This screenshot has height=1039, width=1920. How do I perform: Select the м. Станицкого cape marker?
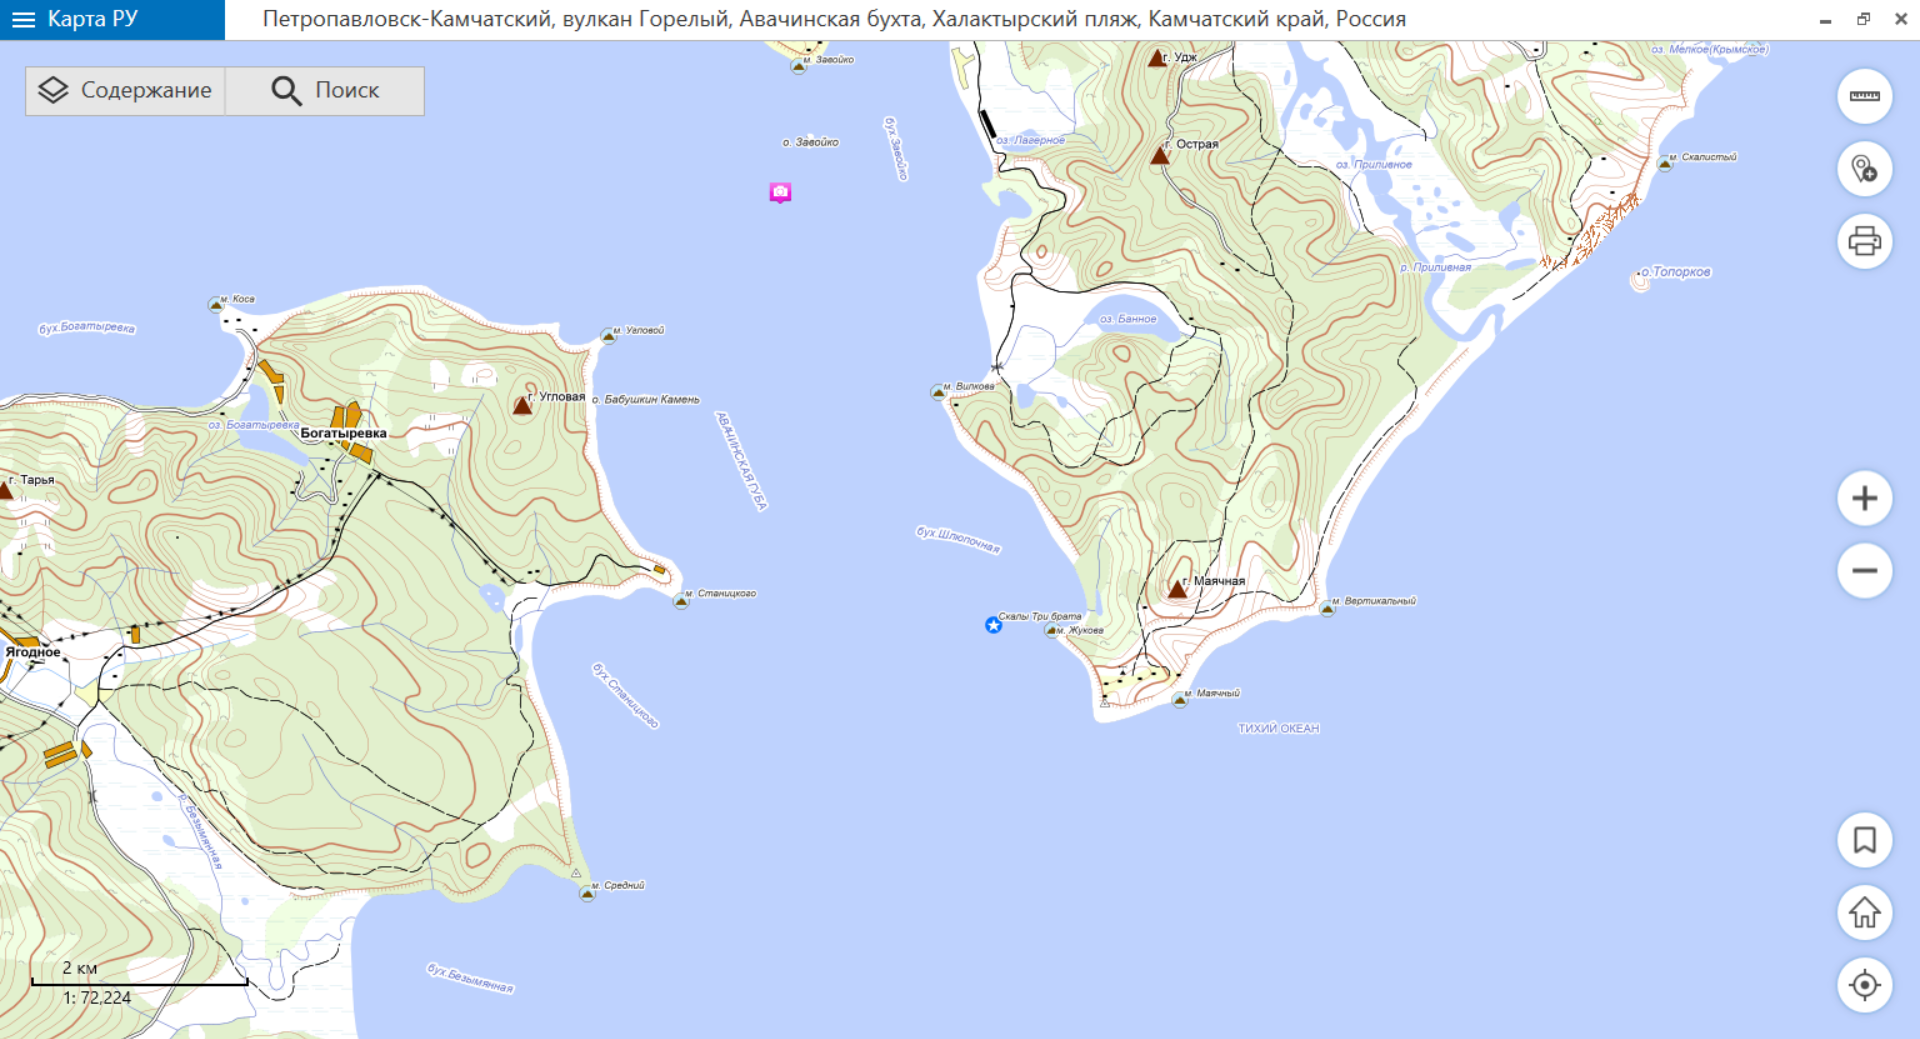[x=682, y=600]
